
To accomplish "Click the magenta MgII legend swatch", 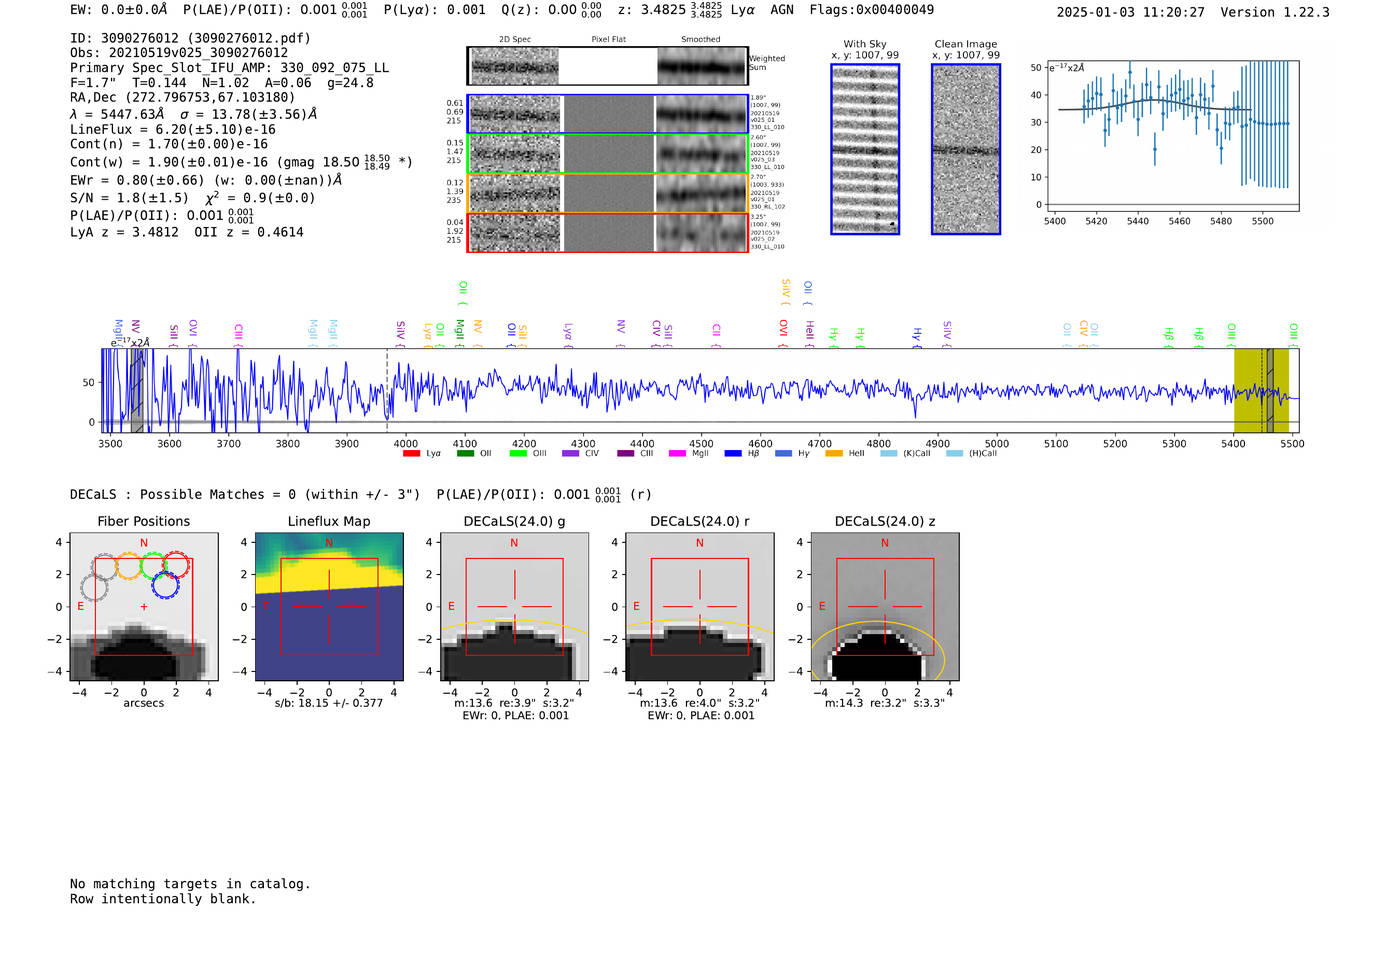I will (x=677, y=454).
